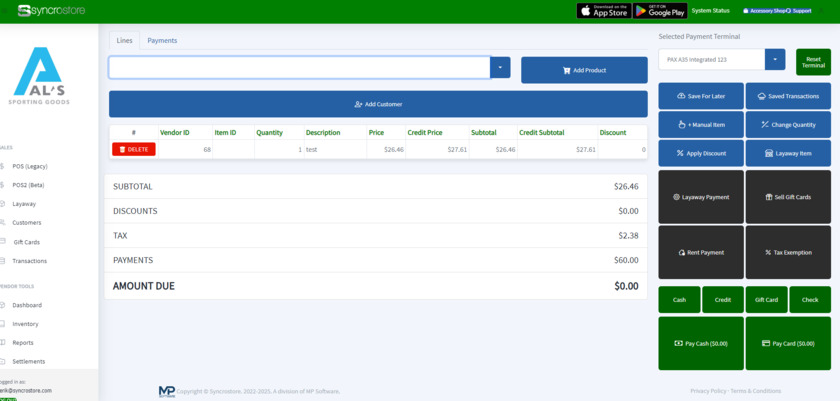Expand the product search dropdown arrow
Screen dimensions: 840x401
[x=500, y=67]
